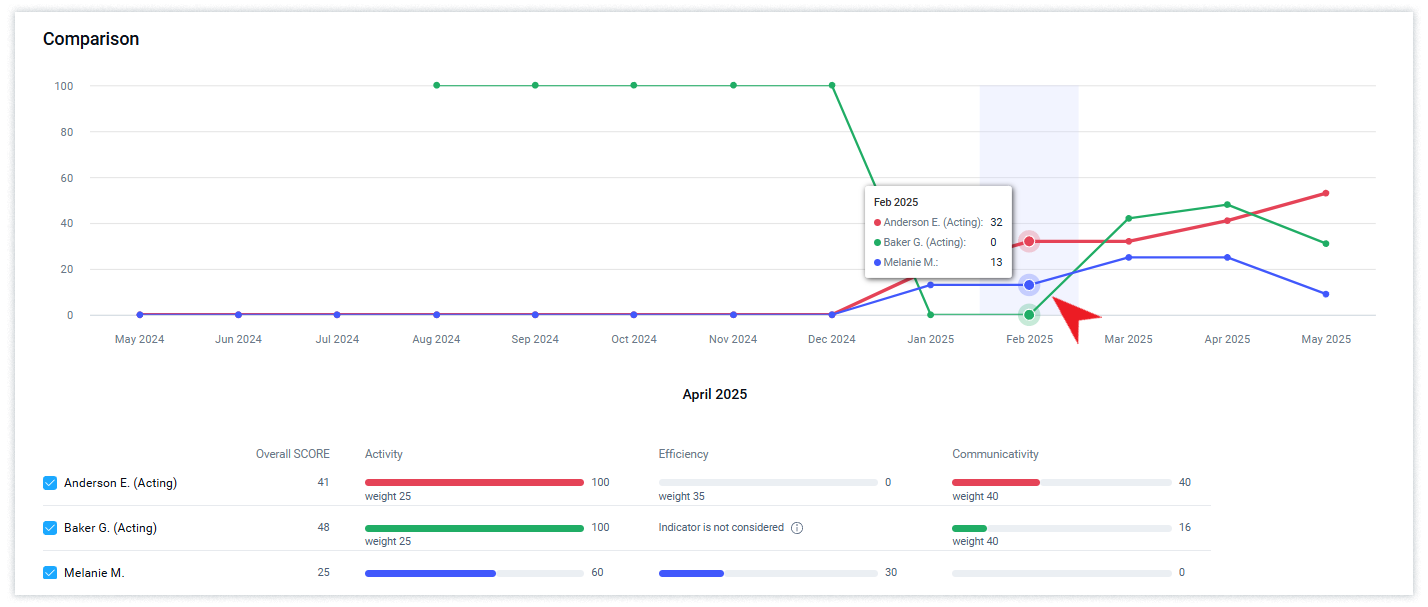Click the red data point at May 2025
The image size is (1428, 607).
coord(1326,193)
